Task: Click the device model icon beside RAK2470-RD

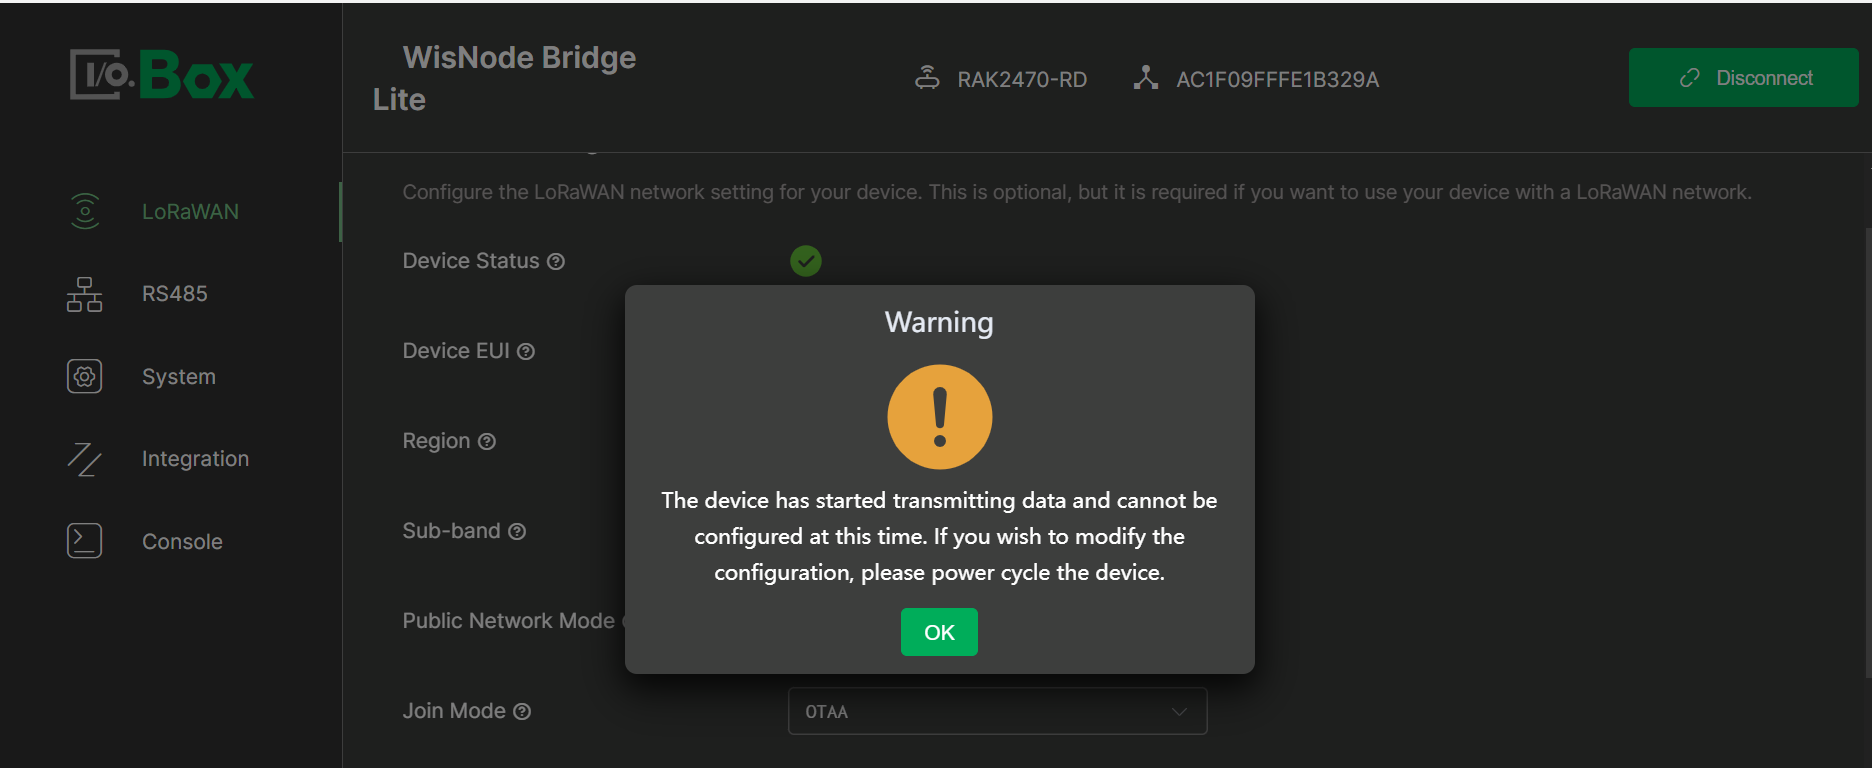Action: [927, 78]
